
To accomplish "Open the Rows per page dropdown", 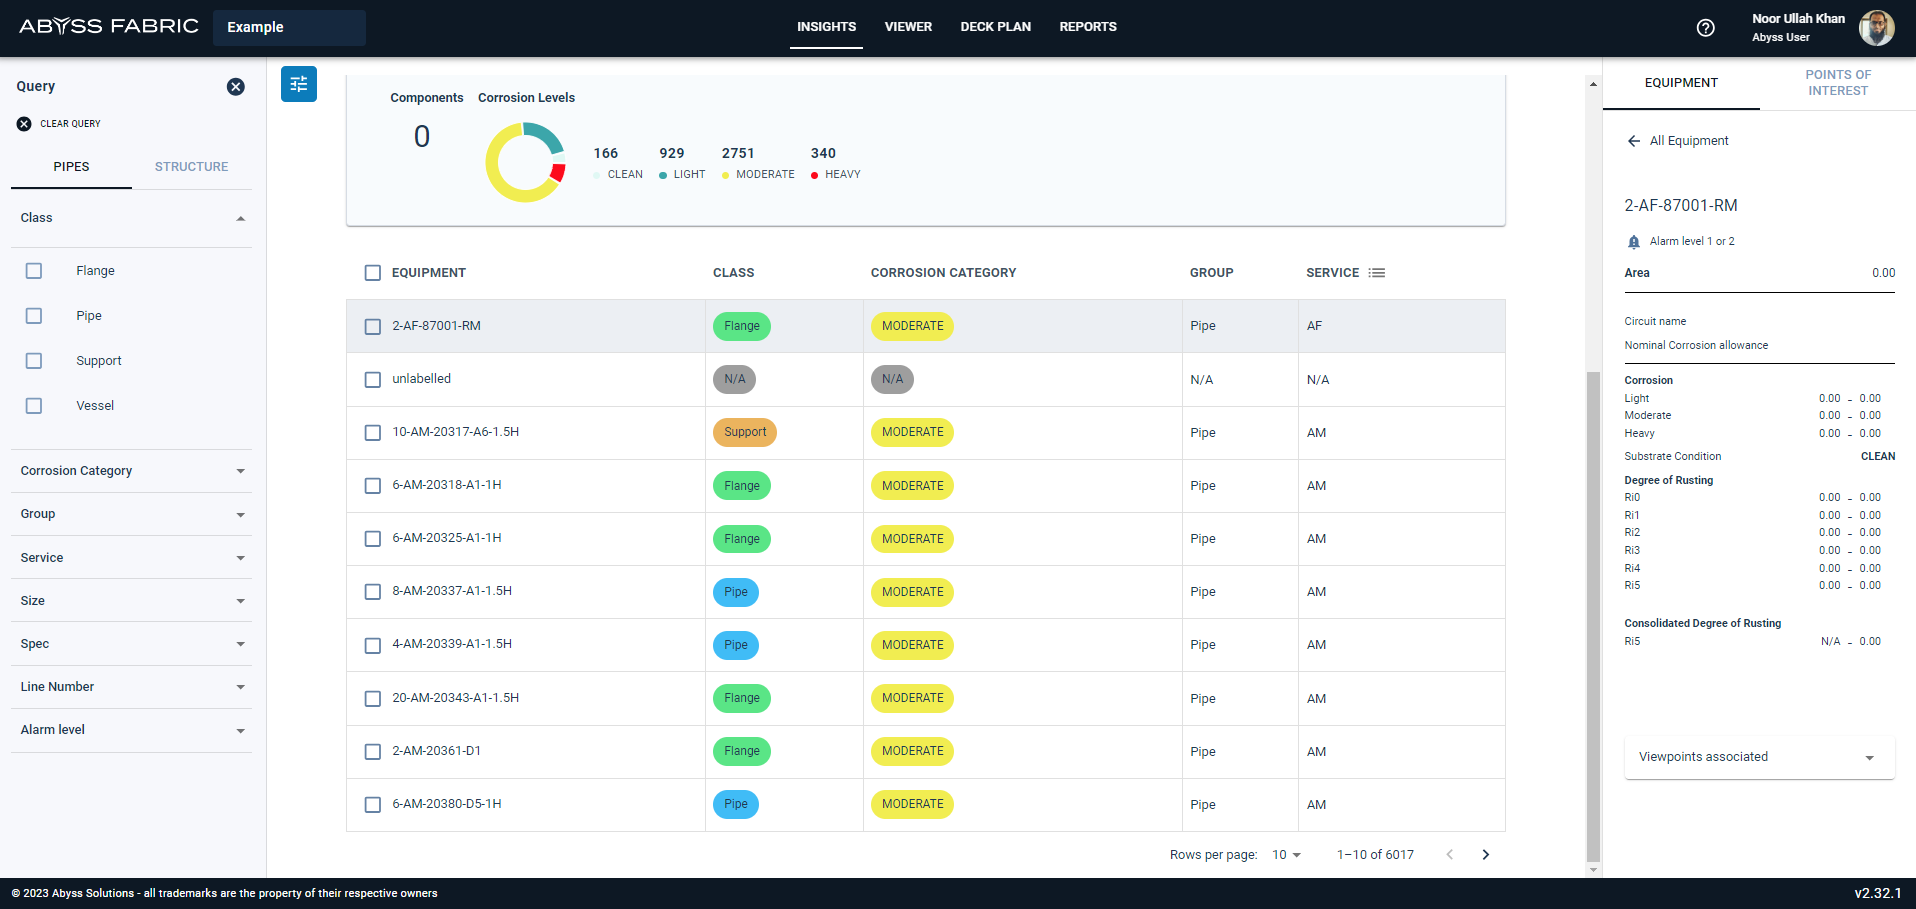I will [x=1287, y=855].
